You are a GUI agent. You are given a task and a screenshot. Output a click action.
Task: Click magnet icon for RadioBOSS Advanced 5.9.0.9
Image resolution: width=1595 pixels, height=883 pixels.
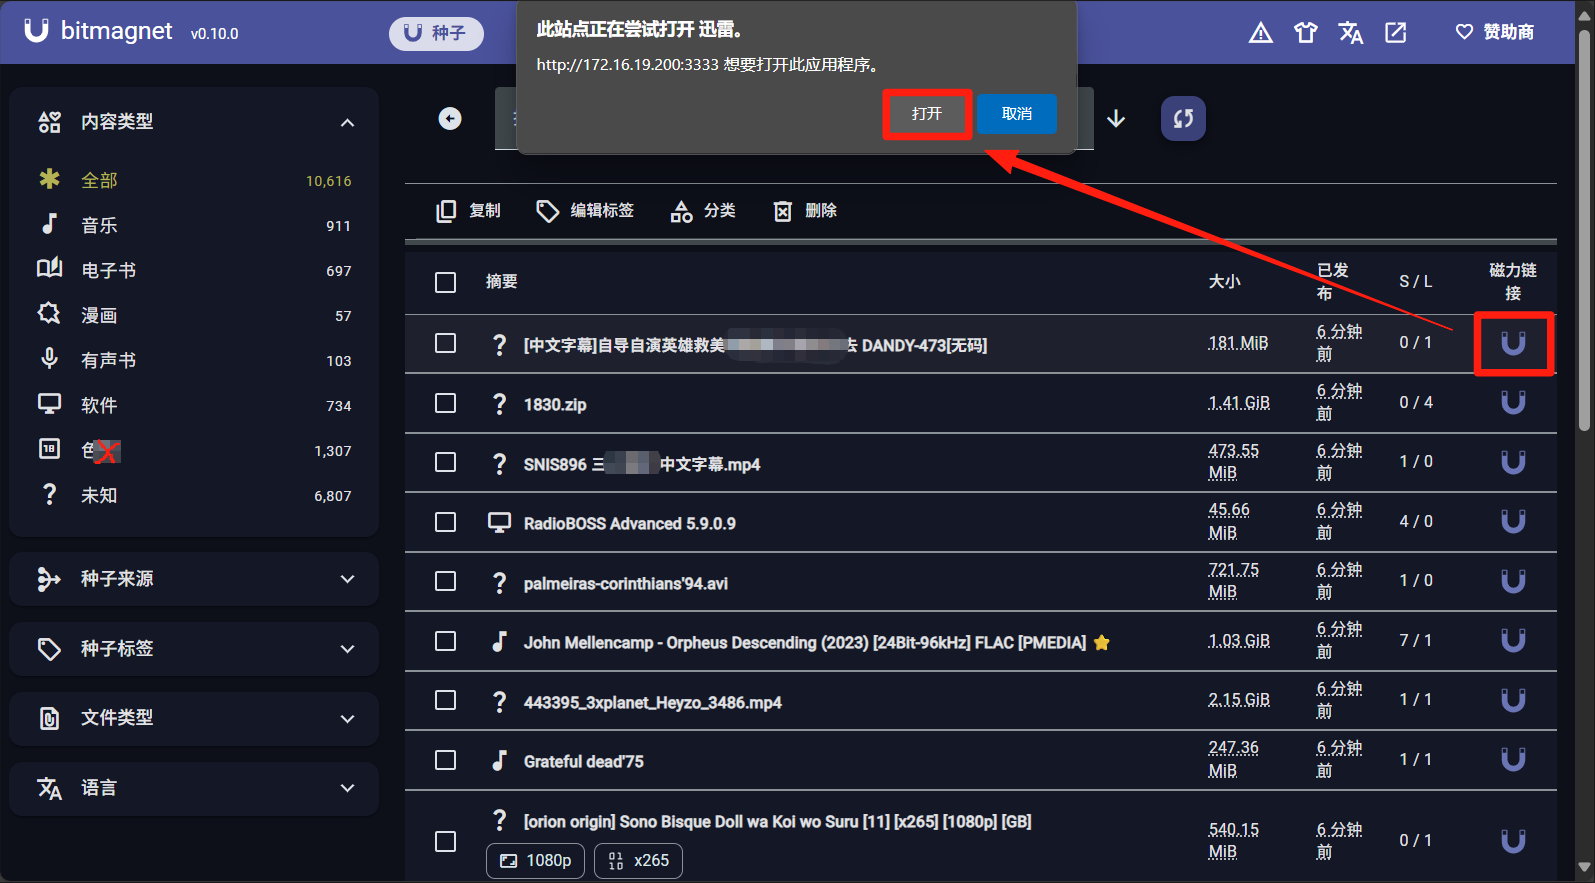click(x=1513, y=521)
